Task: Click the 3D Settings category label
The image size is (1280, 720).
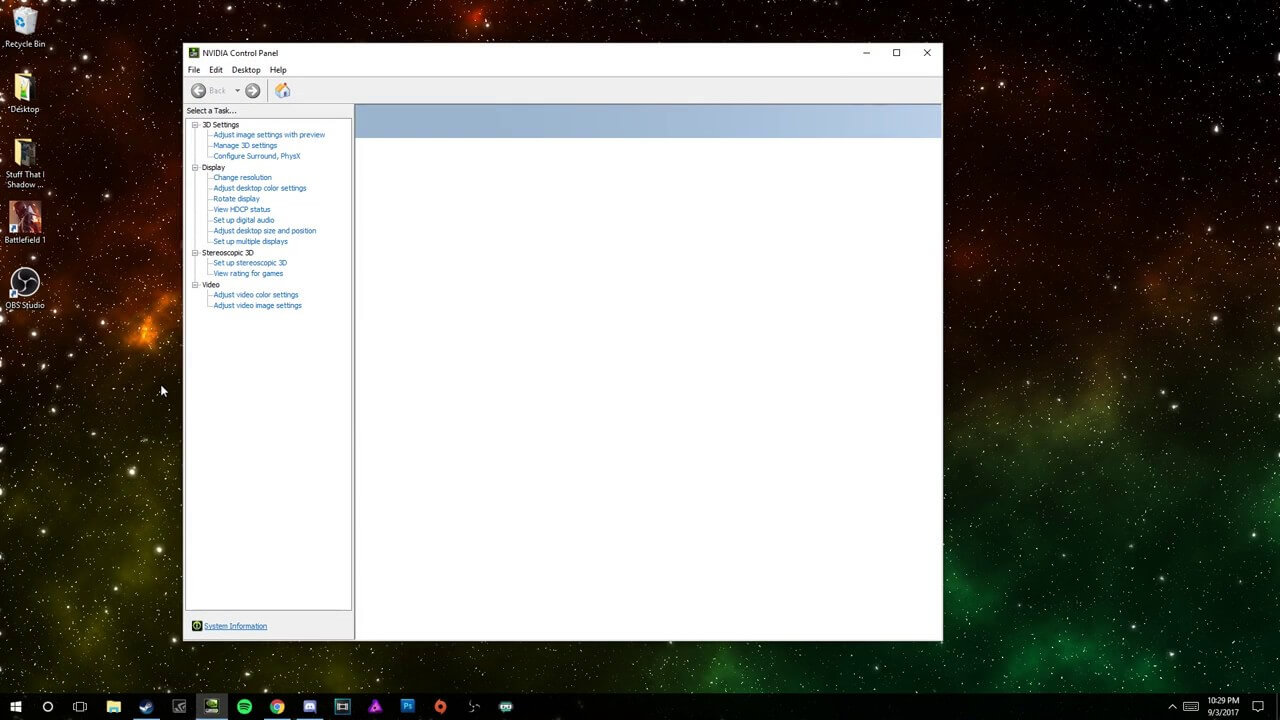Action: tap(221, 125)
